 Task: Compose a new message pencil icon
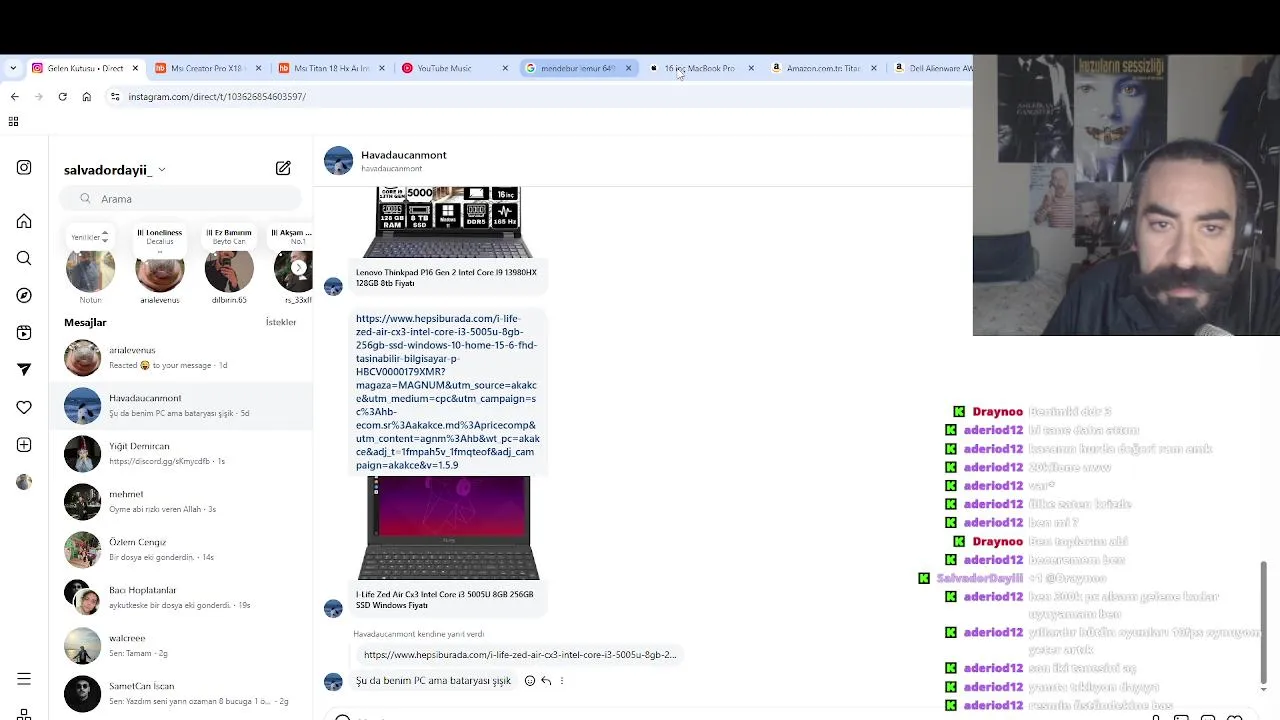283,168
